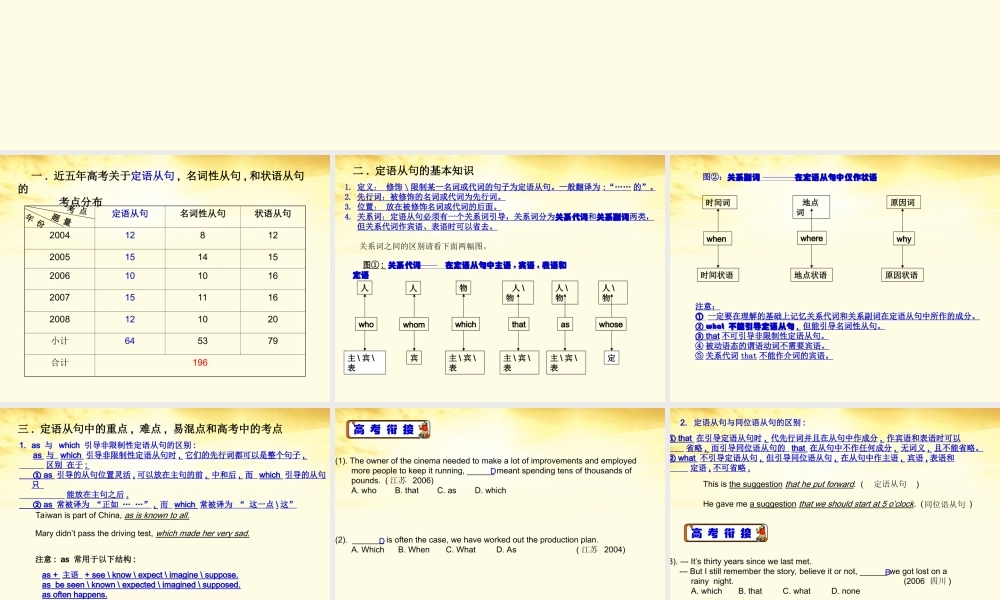Click the 'whom' box in the diagram
This screenshot has height=600, width=1000.
coord(414,325)
